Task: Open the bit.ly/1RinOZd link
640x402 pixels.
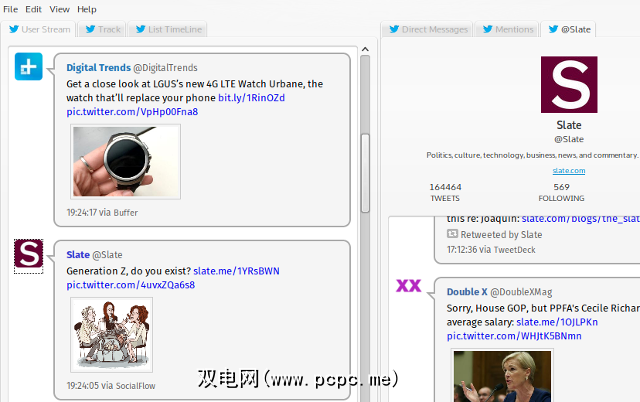Action: (x=251, y=98)
